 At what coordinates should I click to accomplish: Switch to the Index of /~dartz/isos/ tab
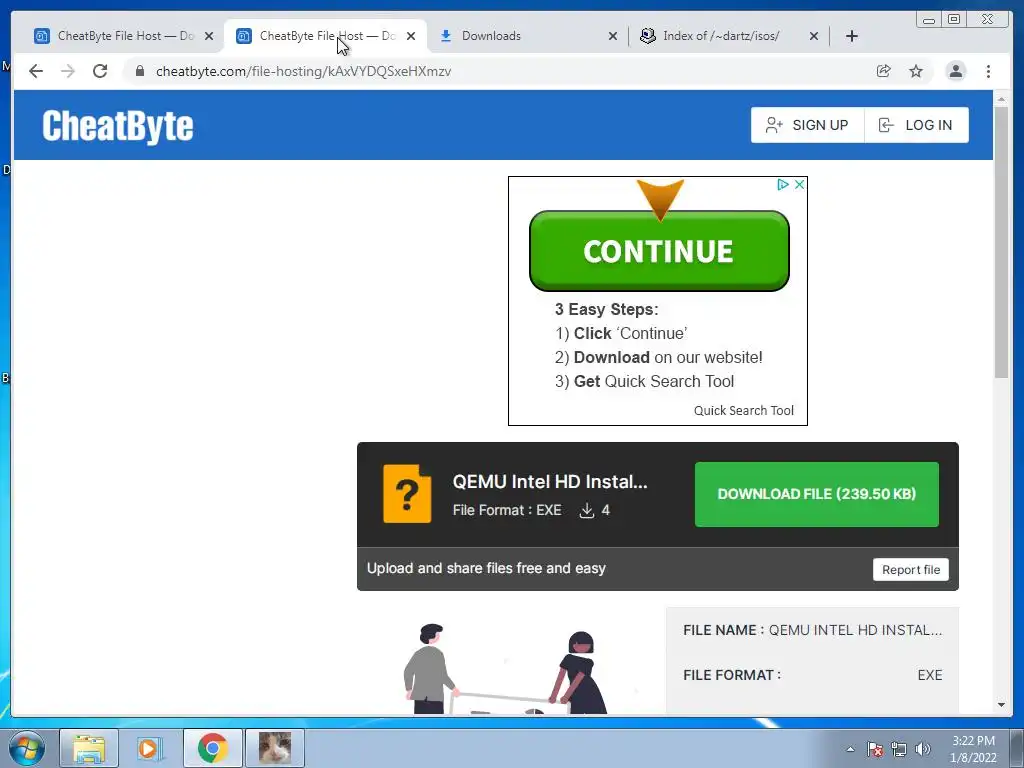pyautogui.click(x=728, y=36)
